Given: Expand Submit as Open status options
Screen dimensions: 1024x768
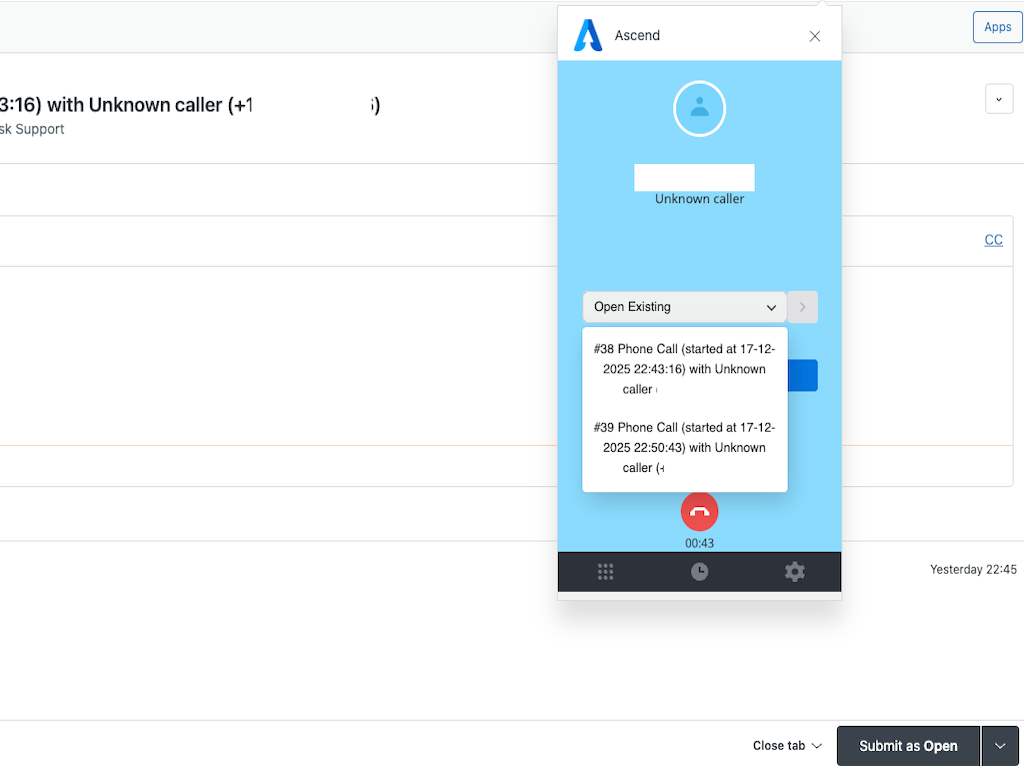Looking at the screenshot, I should tap(1000, 746).
